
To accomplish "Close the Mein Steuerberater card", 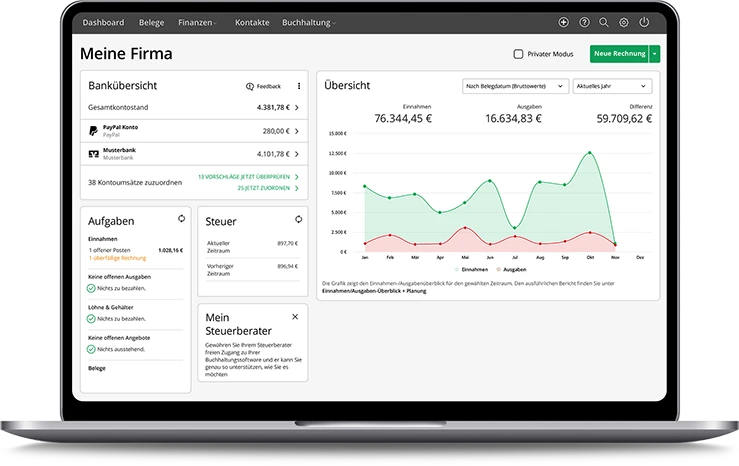I will click(295, 316).
